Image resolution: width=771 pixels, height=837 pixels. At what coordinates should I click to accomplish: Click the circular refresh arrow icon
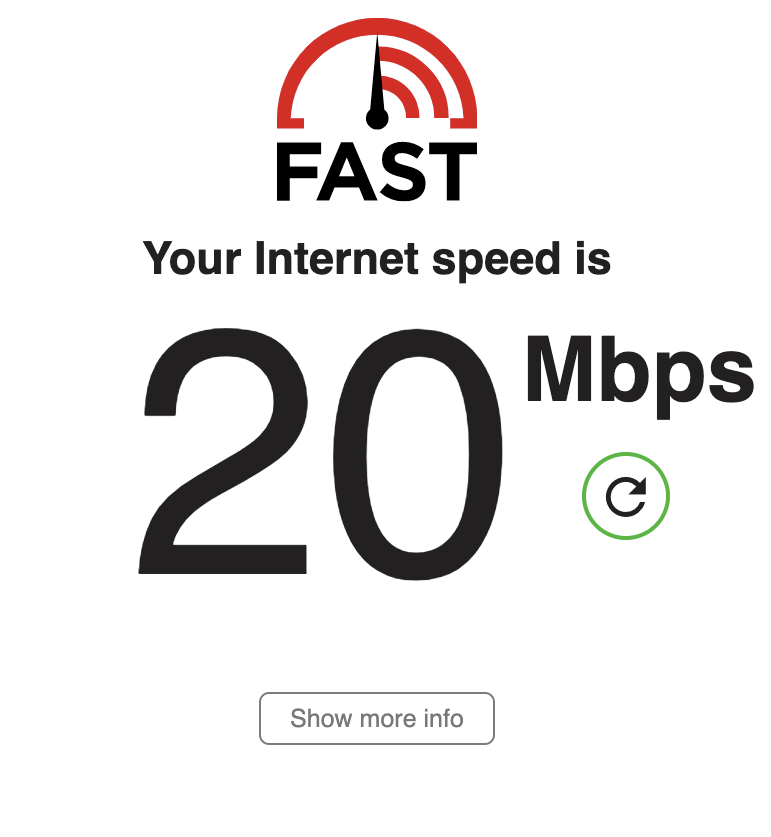[626, 496]
